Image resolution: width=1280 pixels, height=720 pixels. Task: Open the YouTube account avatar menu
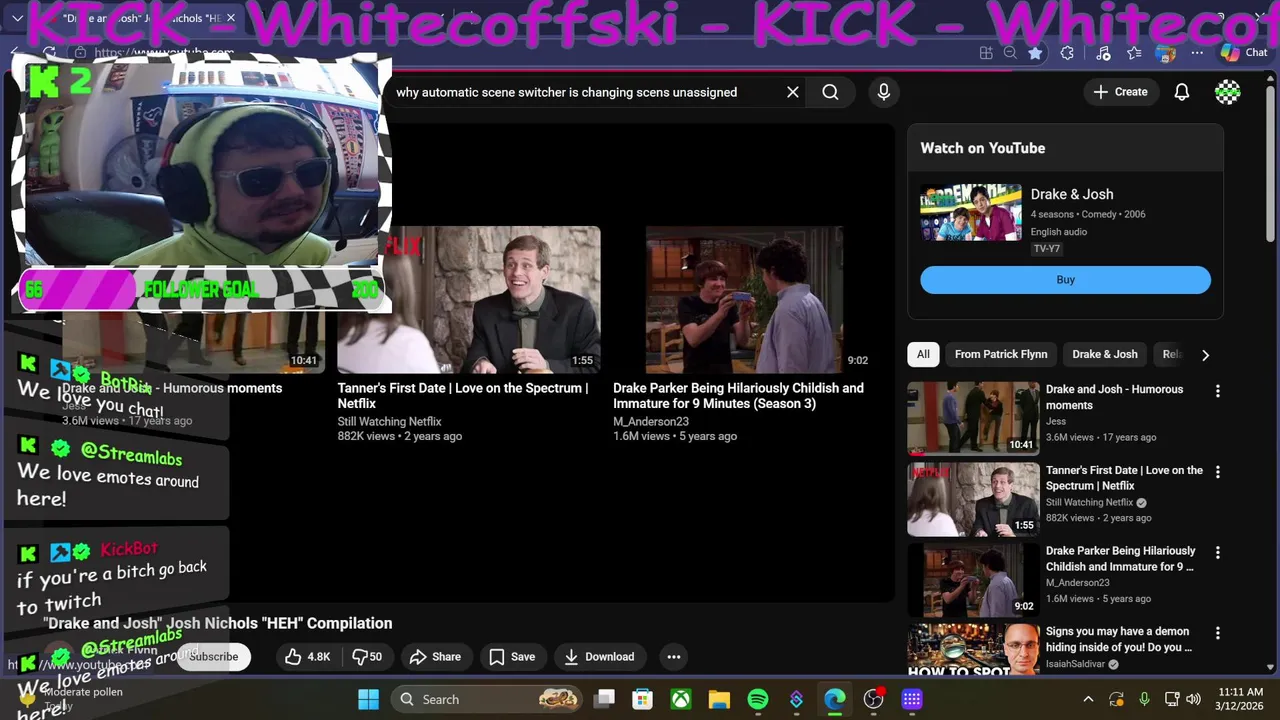[x=1228, y=92]
